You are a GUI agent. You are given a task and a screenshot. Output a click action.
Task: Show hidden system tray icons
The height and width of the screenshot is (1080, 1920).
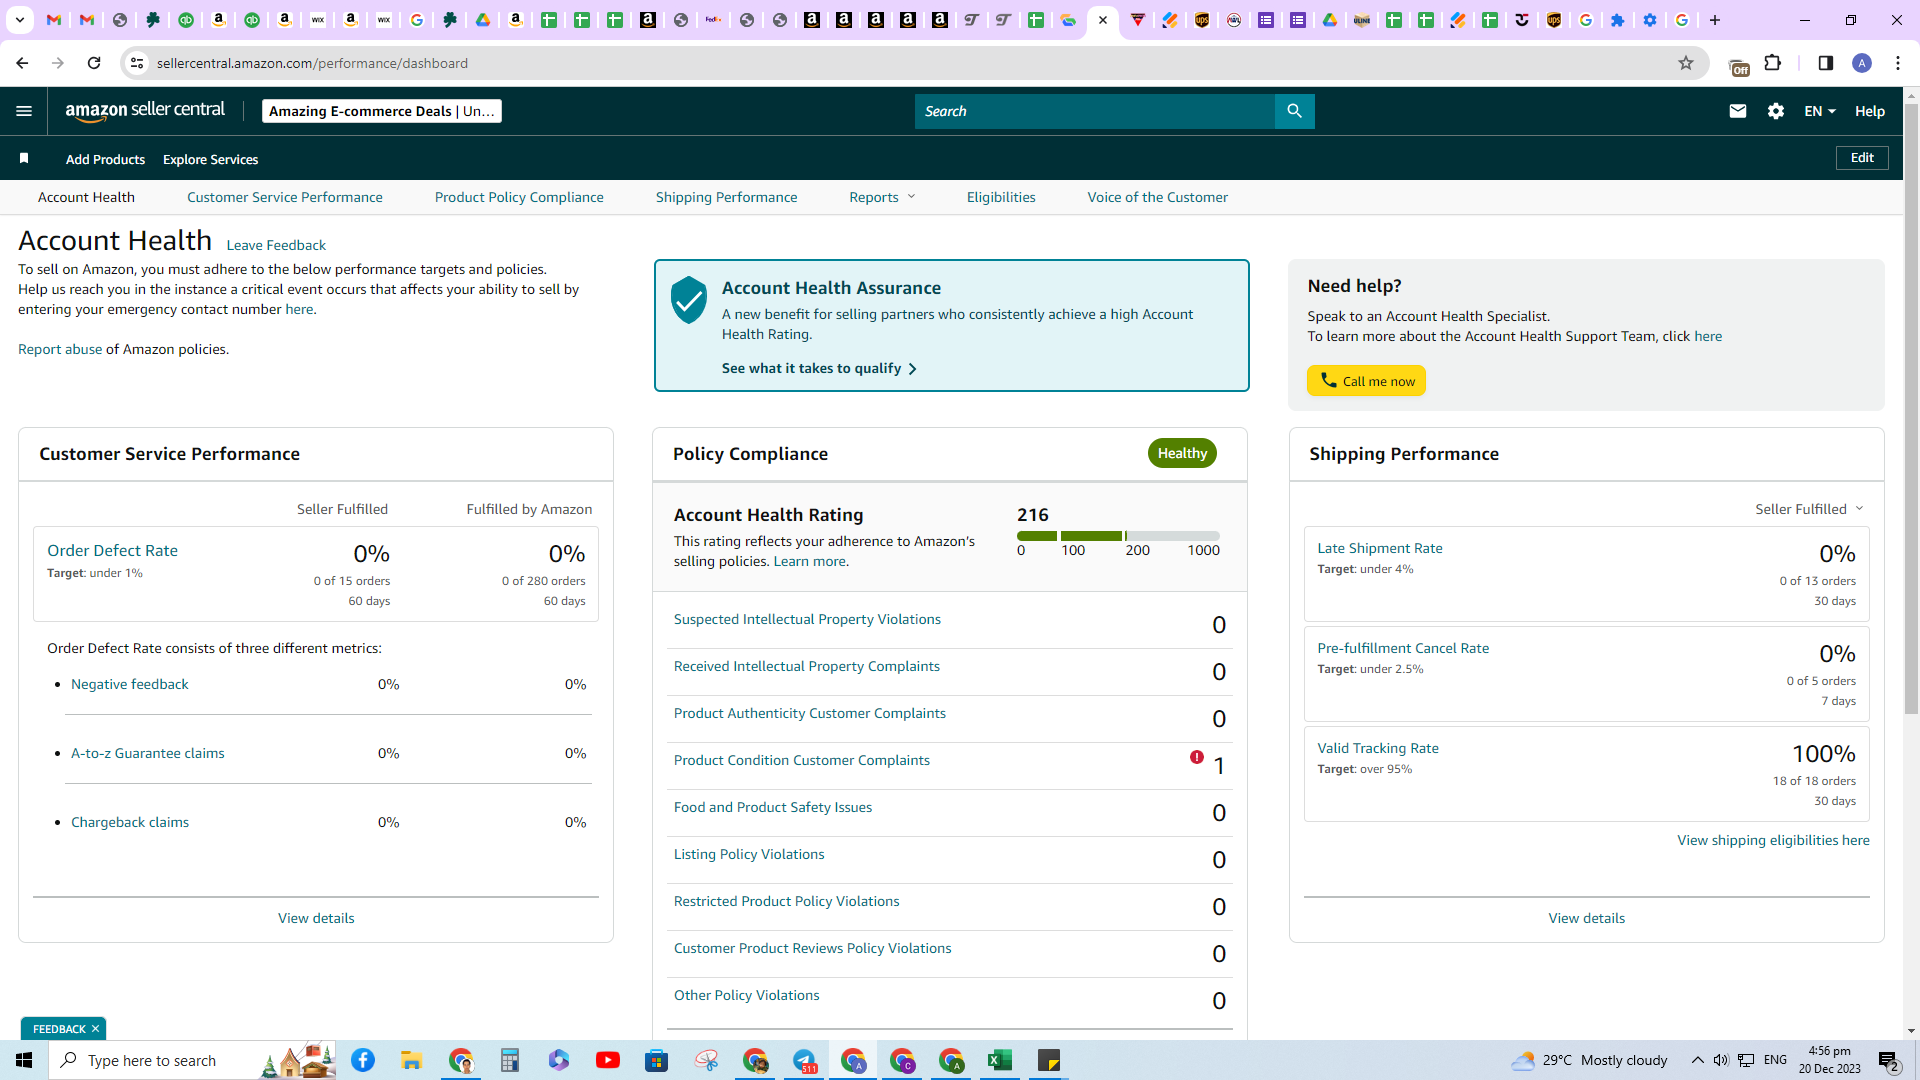click(1698, 1060)
